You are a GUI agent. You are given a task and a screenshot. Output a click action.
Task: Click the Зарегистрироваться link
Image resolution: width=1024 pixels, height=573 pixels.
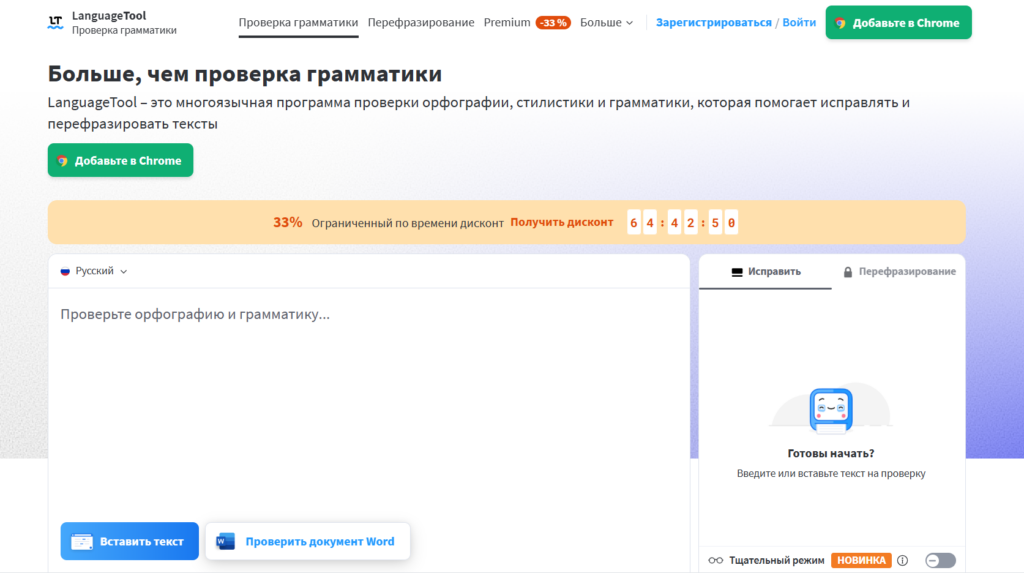714,22
